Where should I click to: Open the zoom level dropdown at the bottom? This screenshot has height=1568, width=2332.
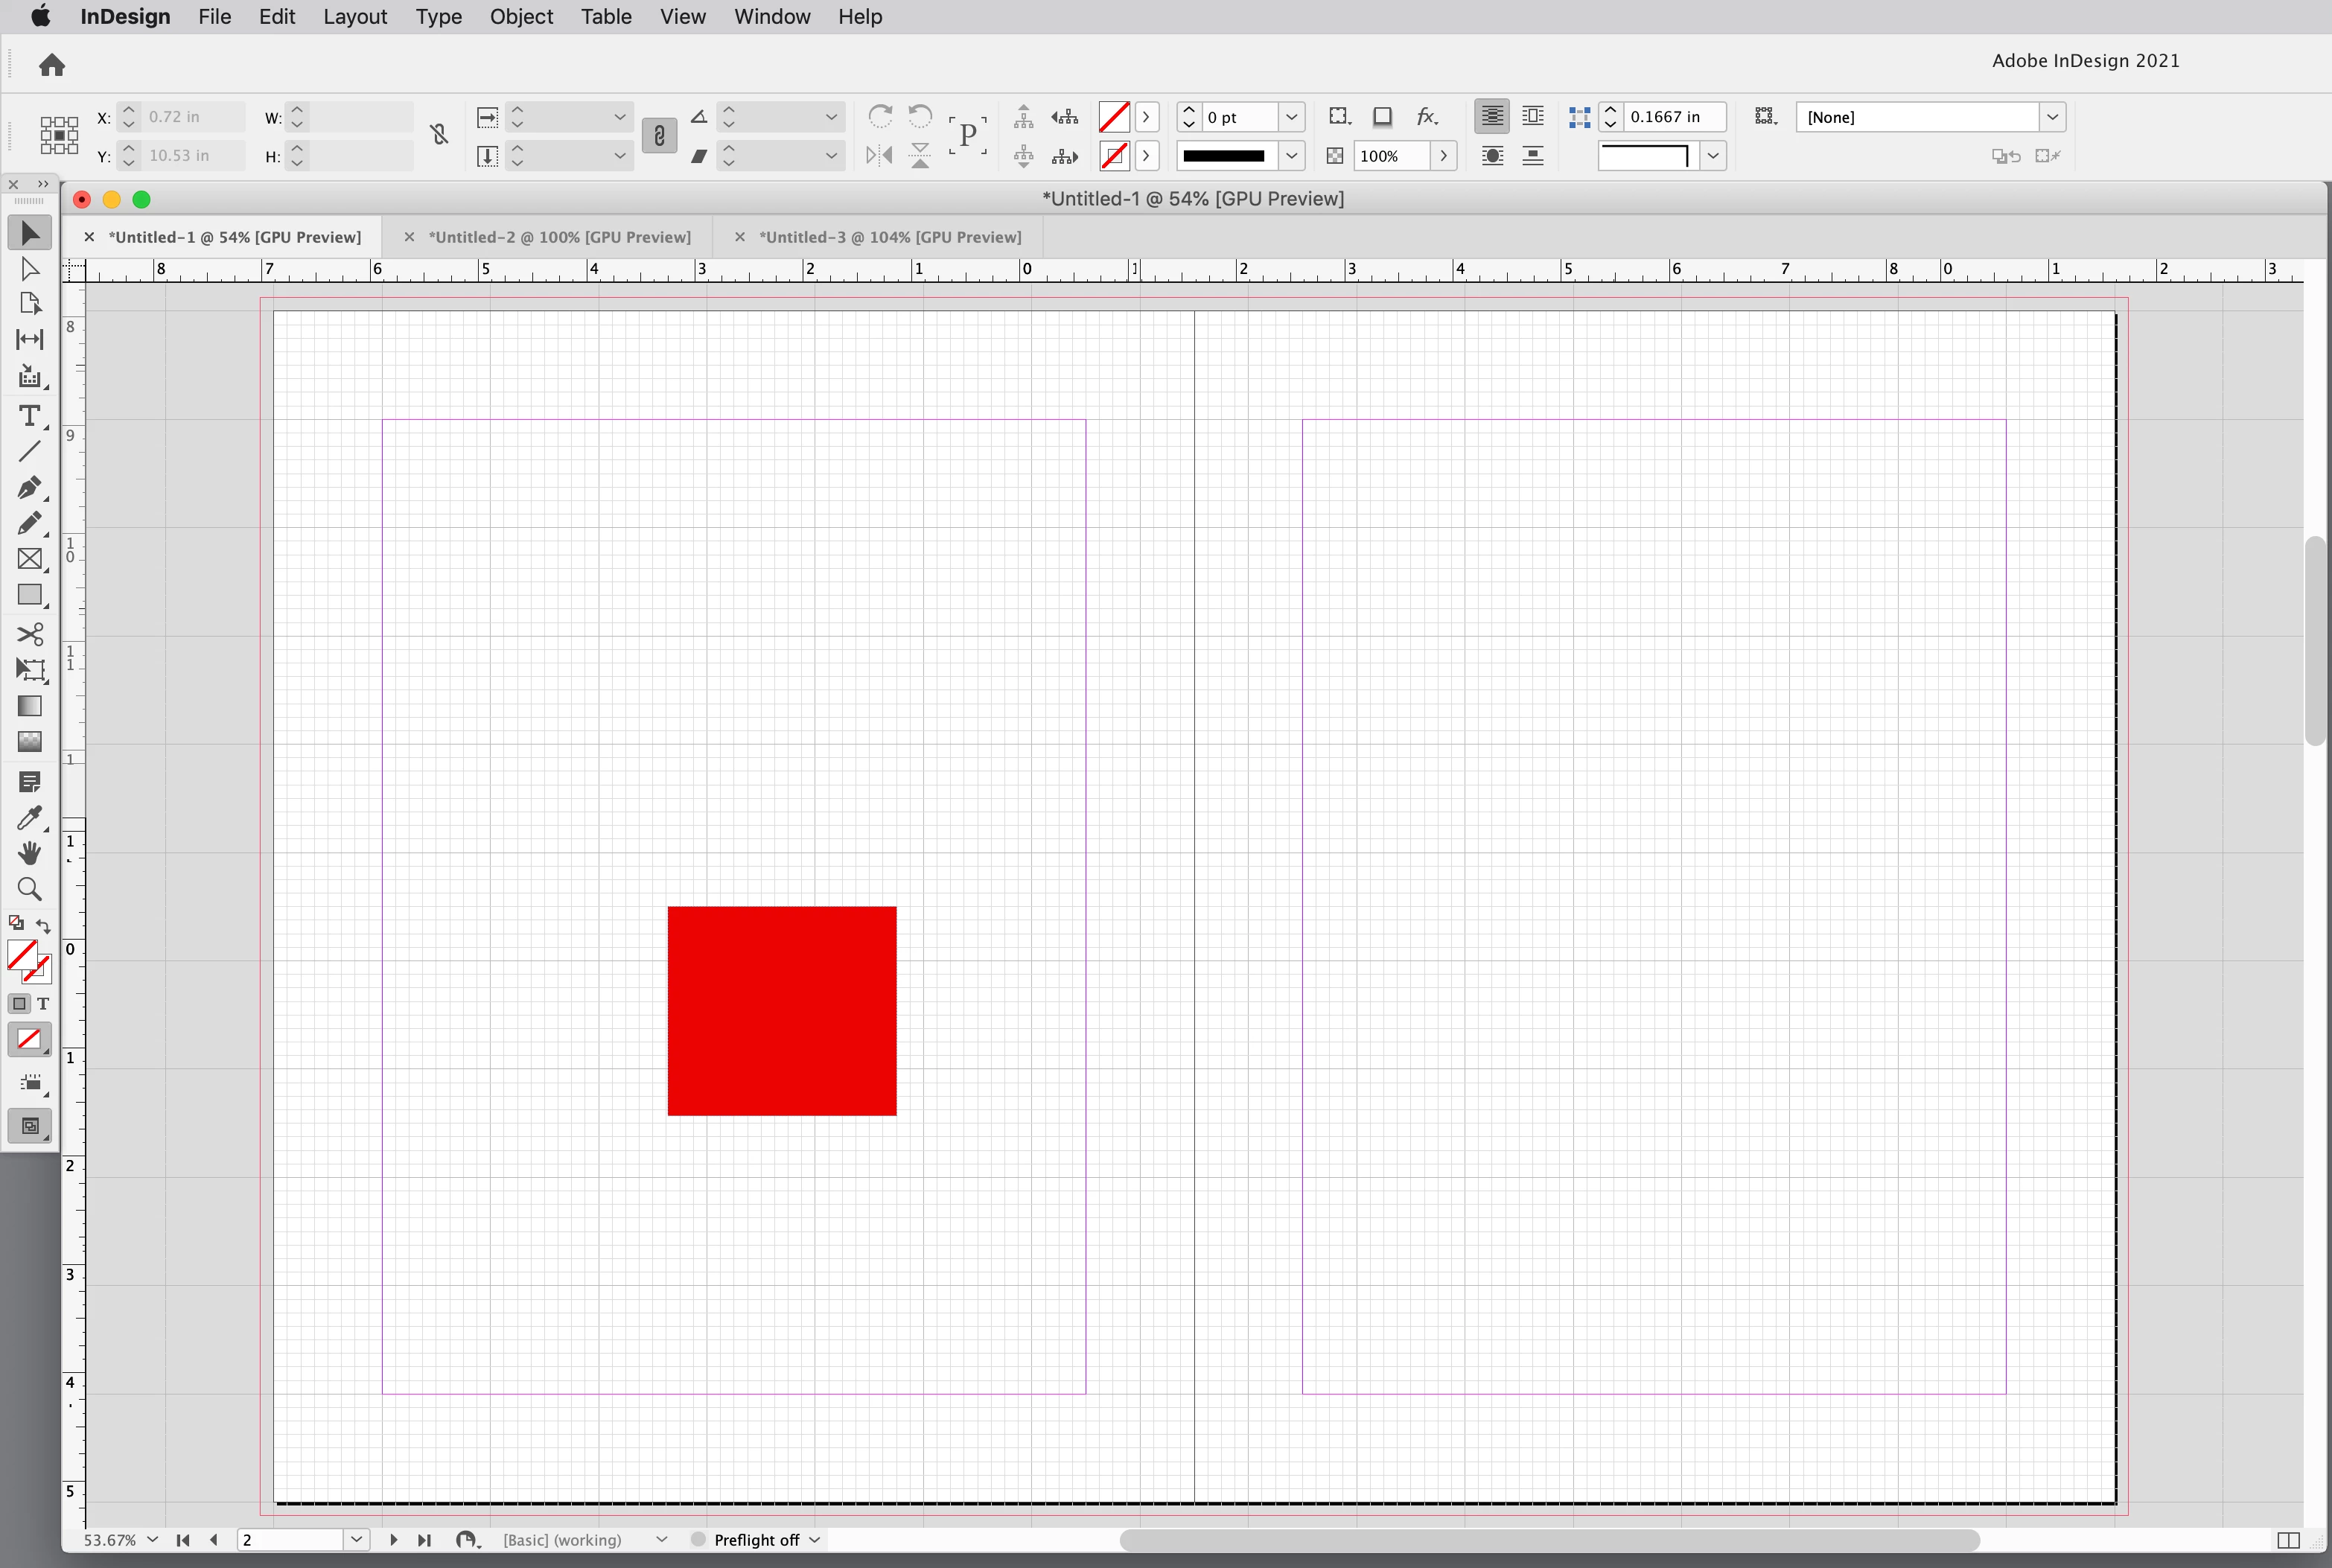pos(152,1540)
